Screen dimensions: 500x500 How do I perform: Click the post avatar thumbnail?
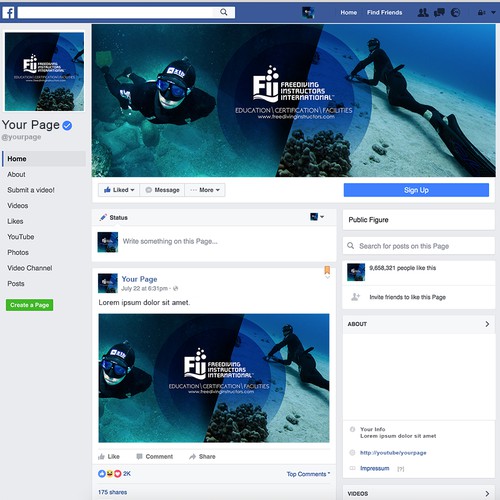pyautogui.click(x=108, y=283)
